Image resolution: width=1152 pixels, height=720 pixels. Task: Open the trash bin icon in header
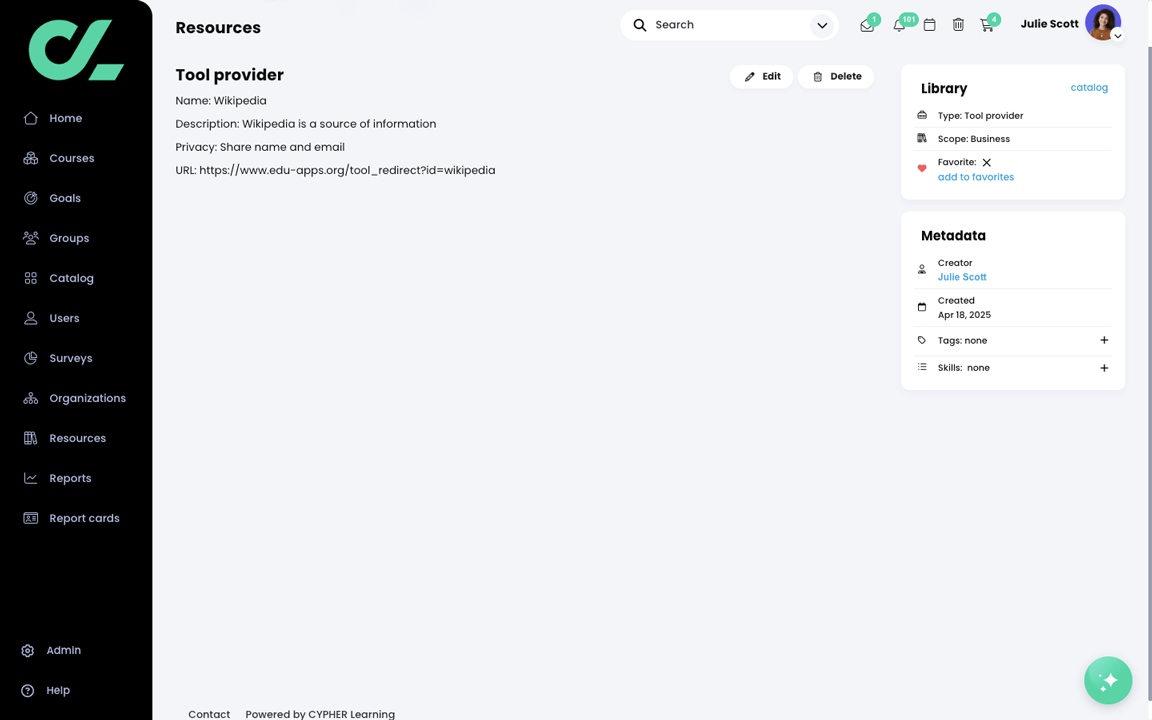958,25
